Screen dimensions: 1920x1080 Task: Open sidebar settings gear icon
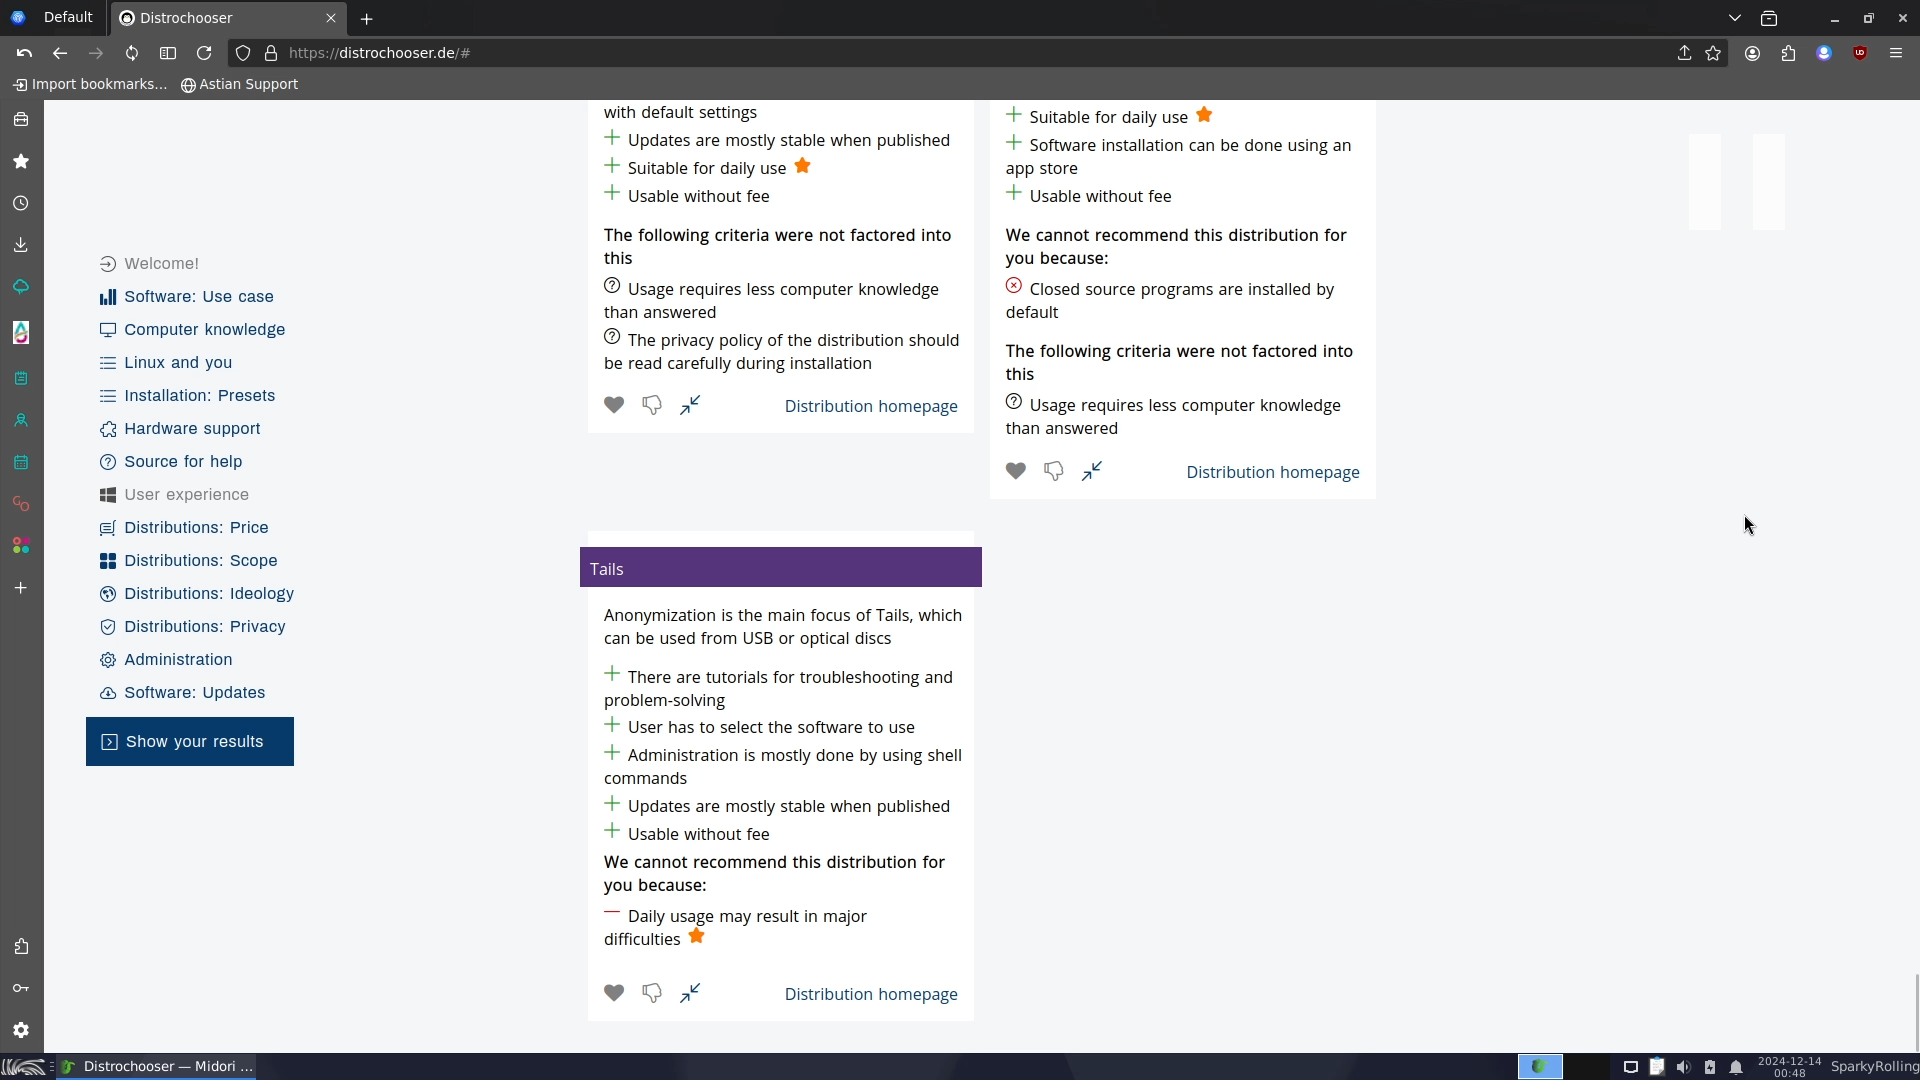coord(21,1031)
